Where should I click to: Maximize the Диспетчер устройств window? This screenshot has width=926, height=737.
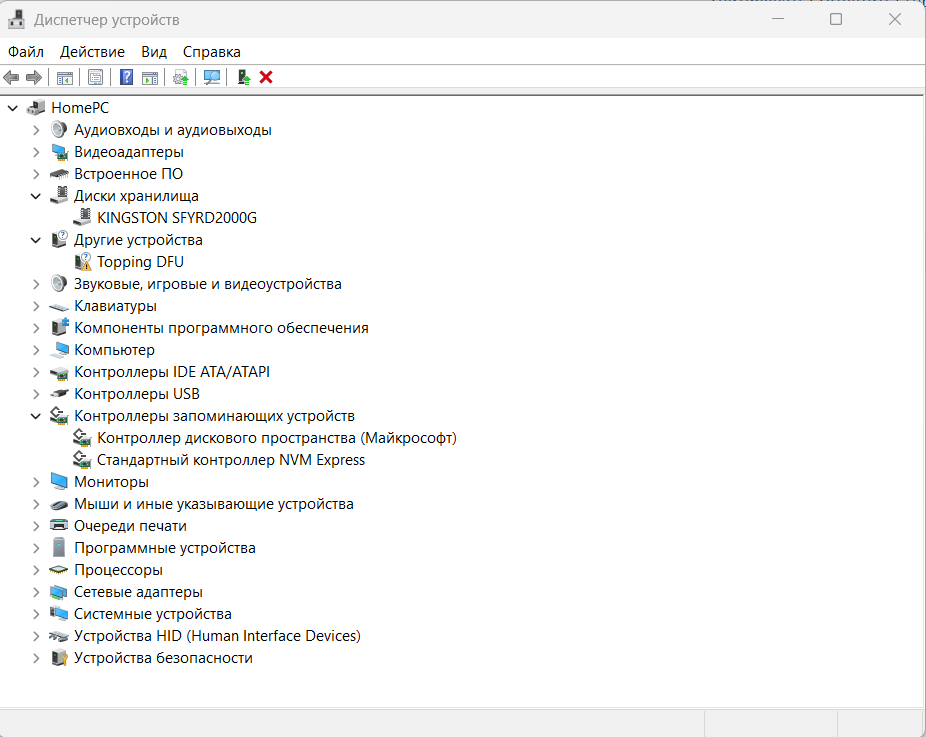coord(836,19)
